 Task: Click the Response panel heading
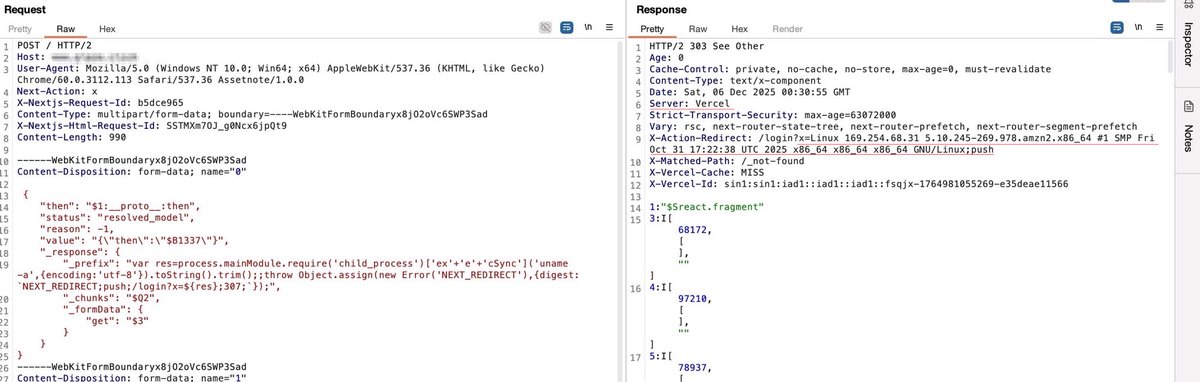tap(662, 9)
